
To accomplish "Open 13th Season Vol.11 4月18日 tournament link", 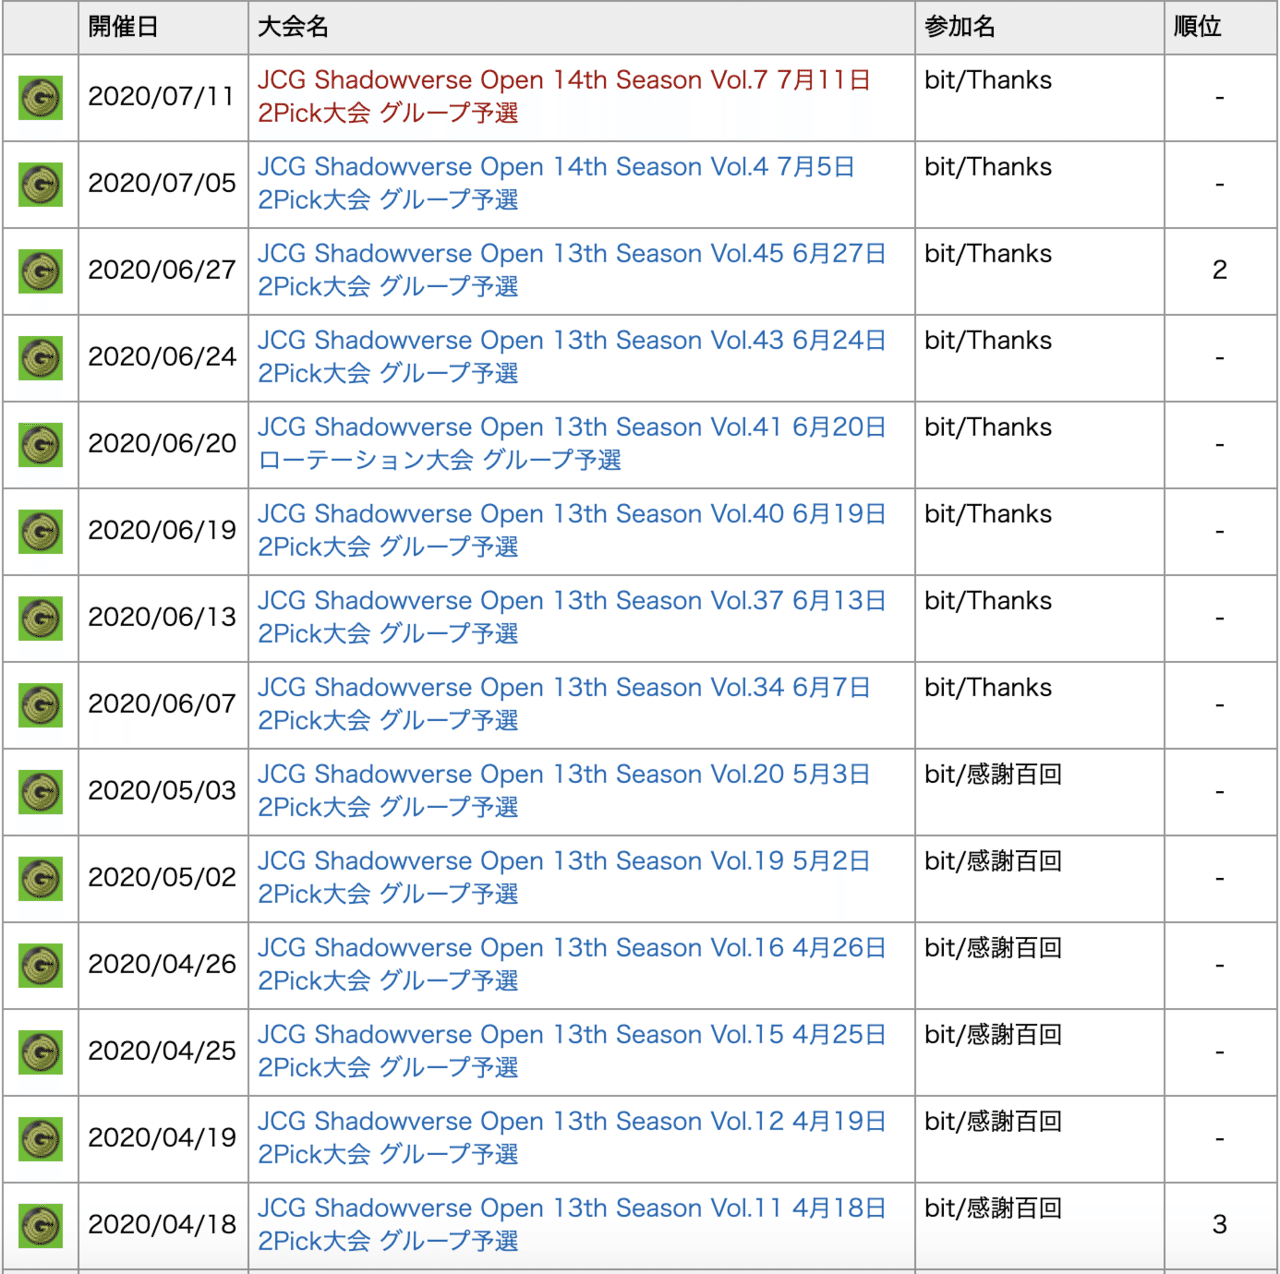I will coord(572,1224).
